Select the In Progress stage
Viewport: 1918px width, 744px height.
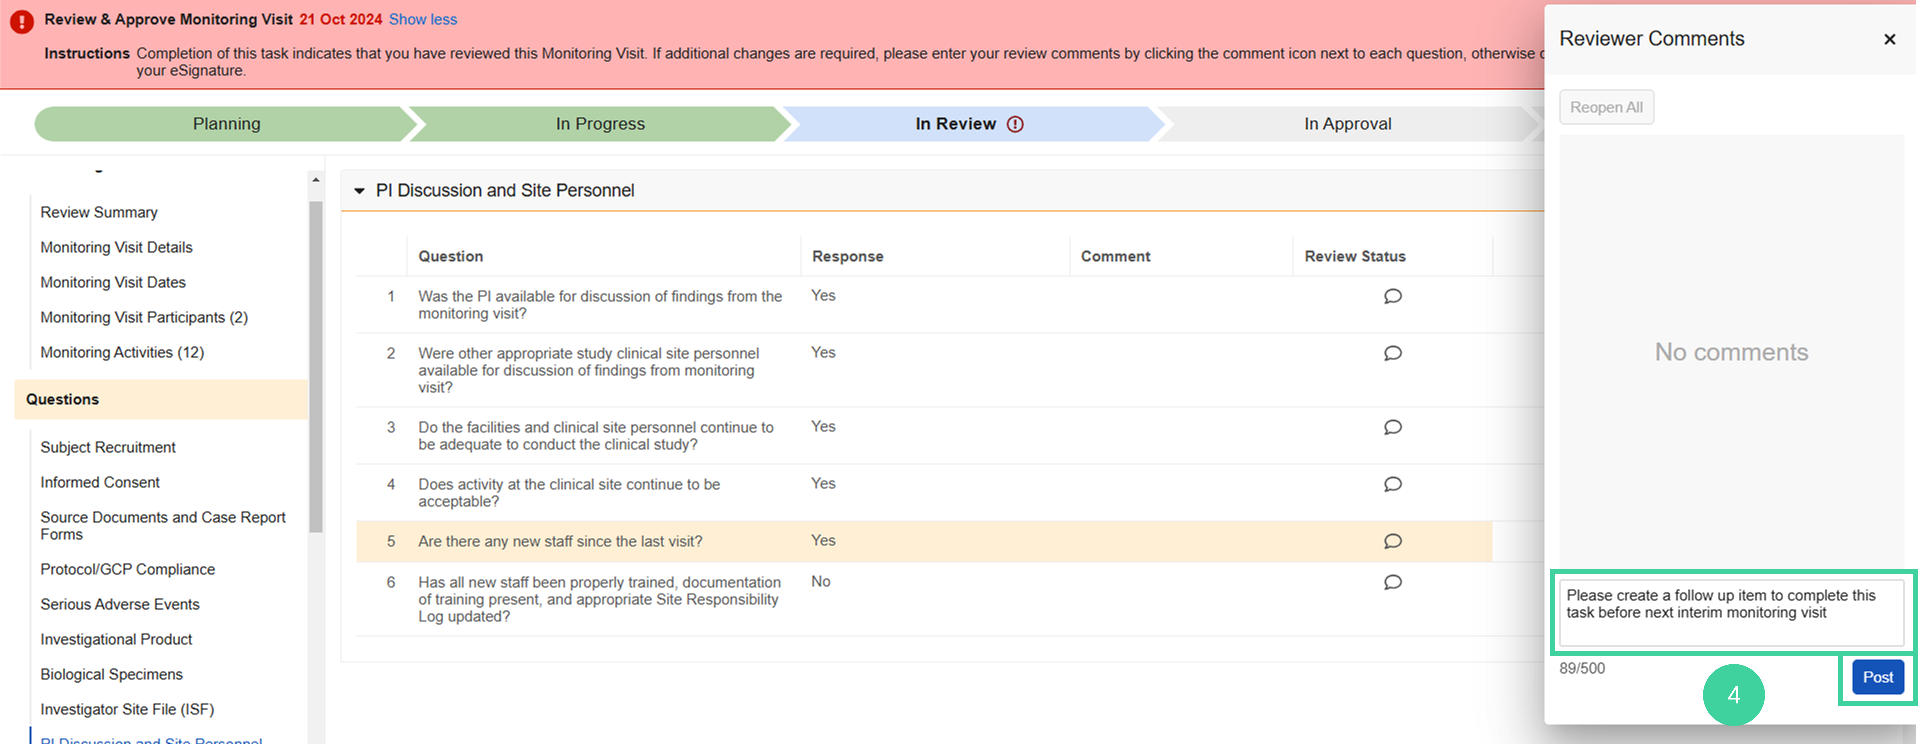(600, 124)
